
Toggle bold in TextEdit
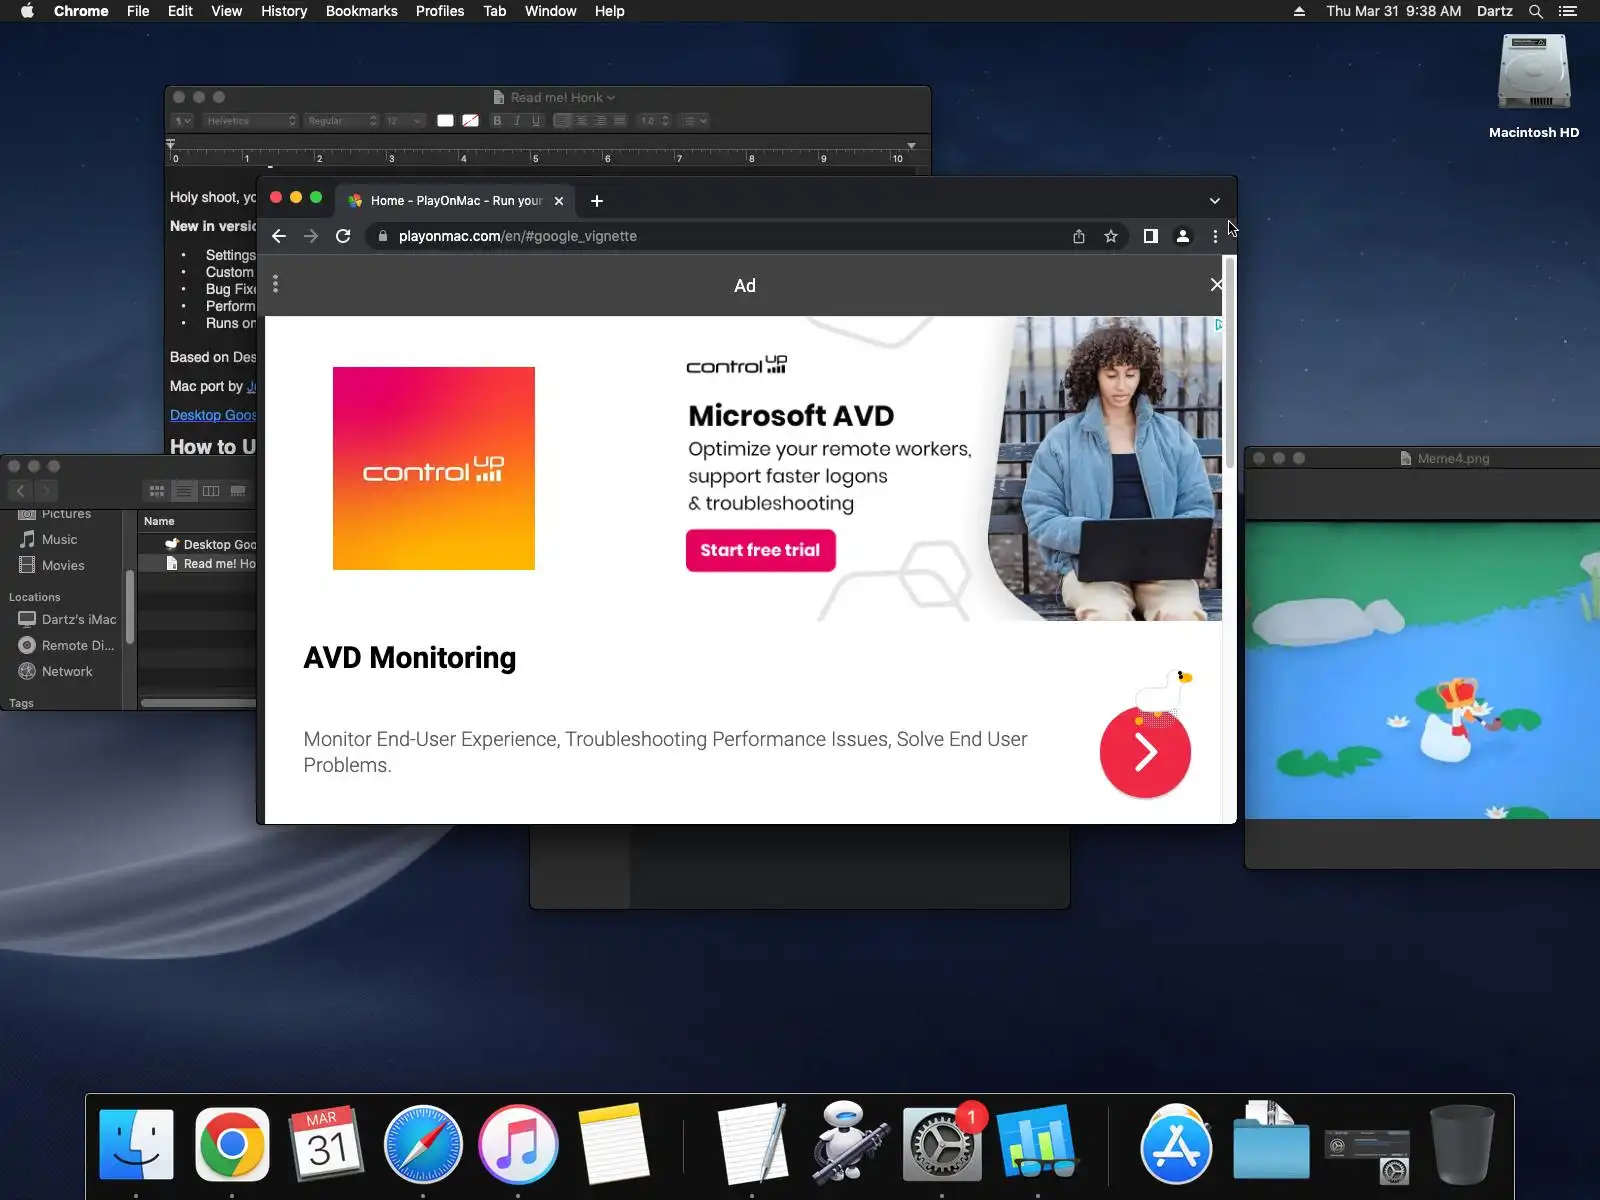coord(497,121)
